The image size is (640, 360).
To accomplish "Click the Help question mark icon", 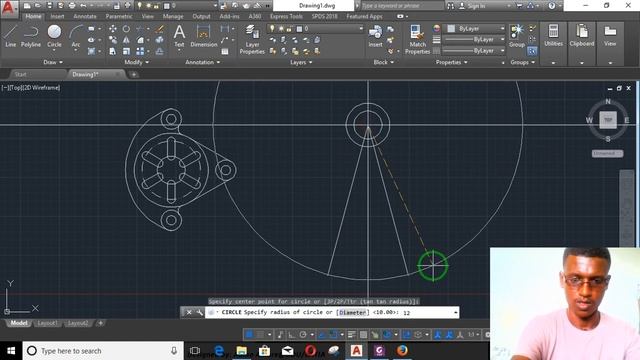I will [551, 6].
